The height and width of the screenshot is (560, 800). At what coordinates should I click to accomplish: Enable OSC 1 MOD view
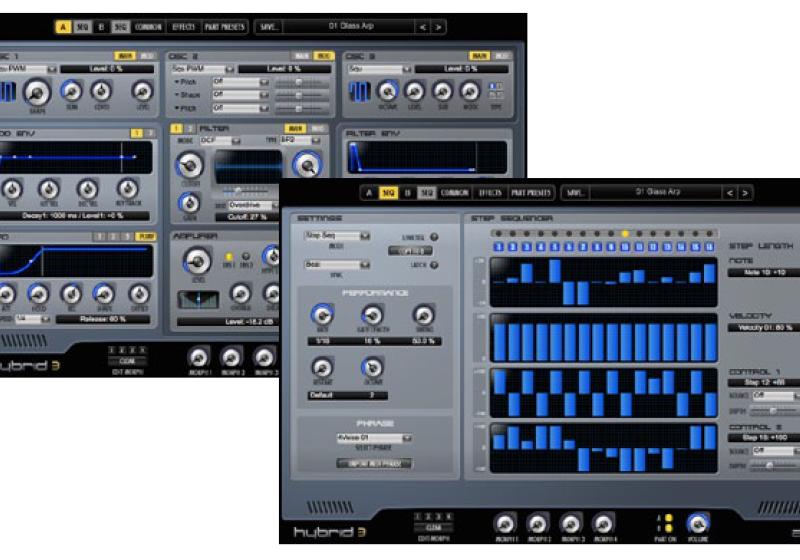(146, 56)
